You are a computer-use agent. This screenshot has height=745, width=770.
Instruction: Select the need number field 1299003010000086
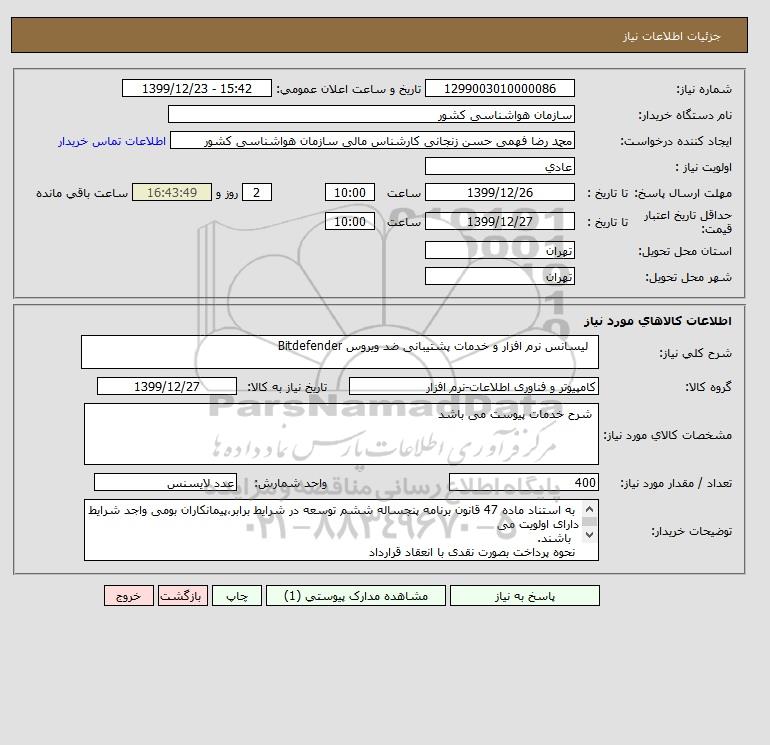click(499, 88)
